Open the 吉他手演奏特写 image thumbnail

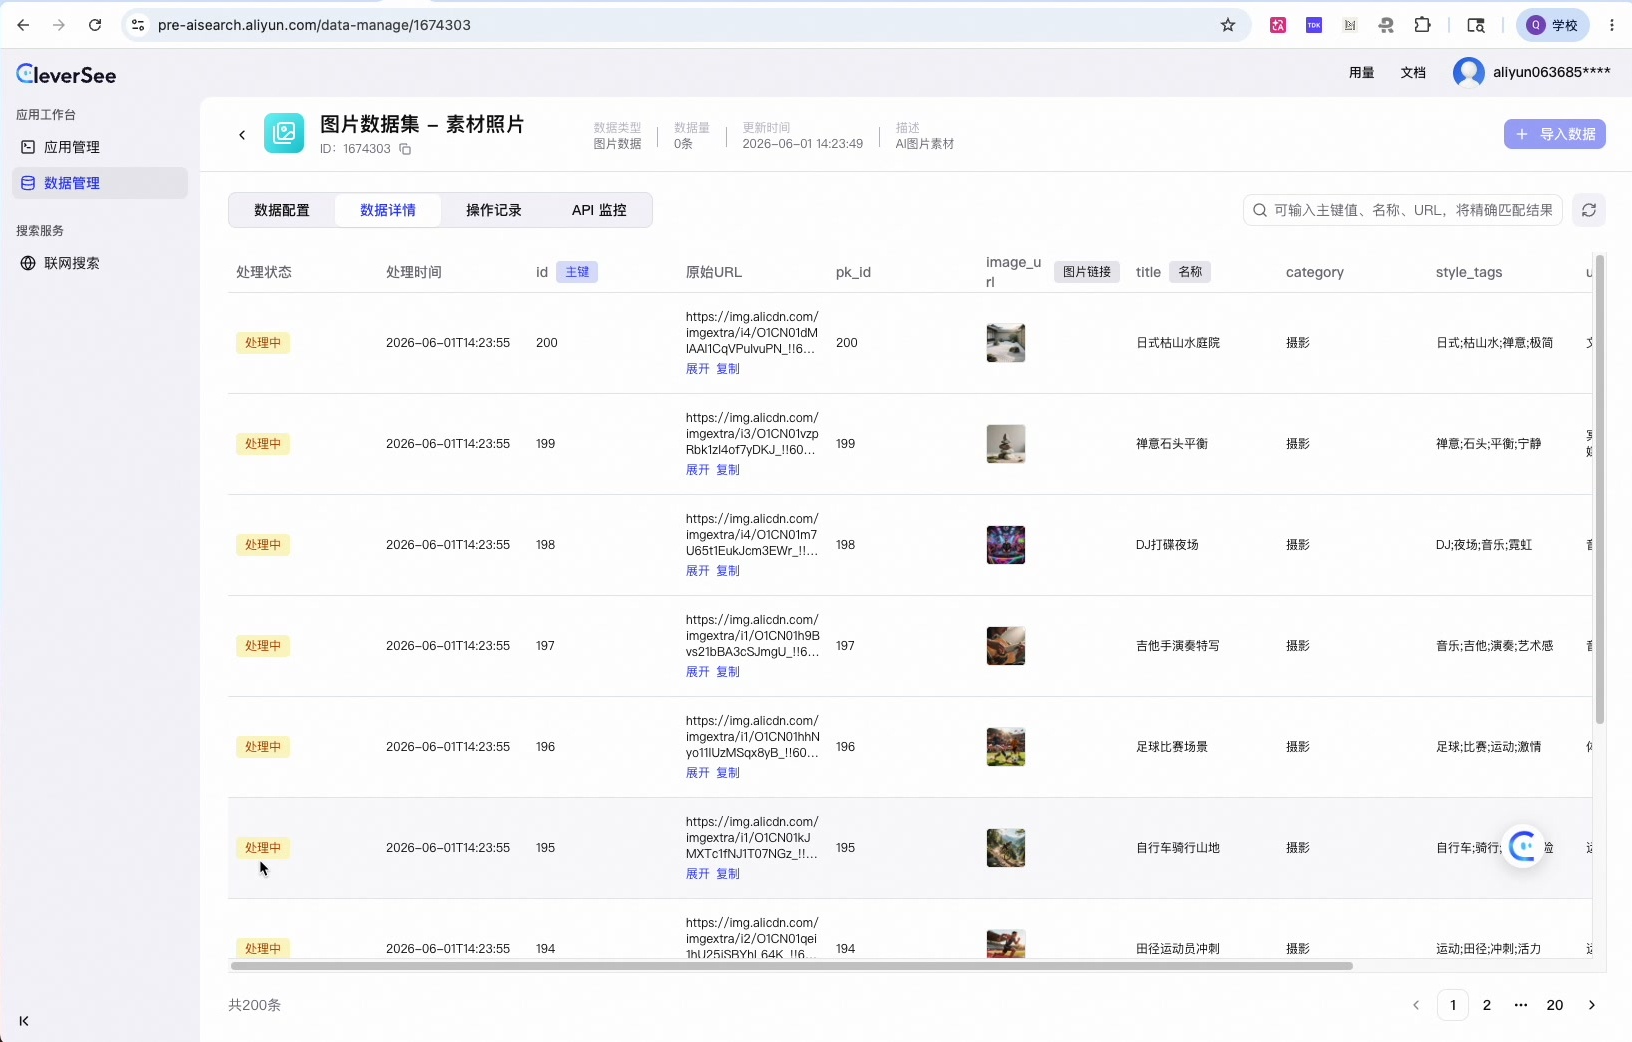pyautogui.click(x=1005, y=646)
